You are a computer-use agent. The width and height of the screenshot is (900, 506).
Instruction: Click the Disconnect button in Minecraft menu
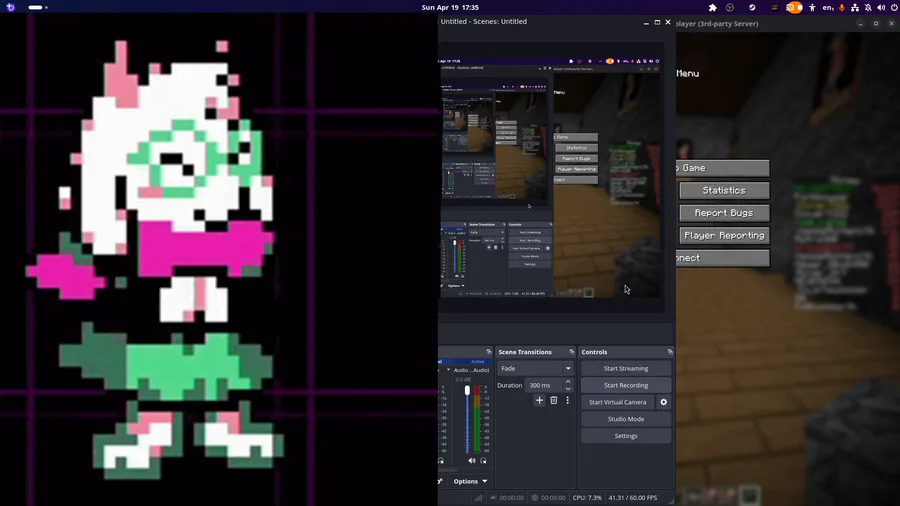(x=723, y=258)
